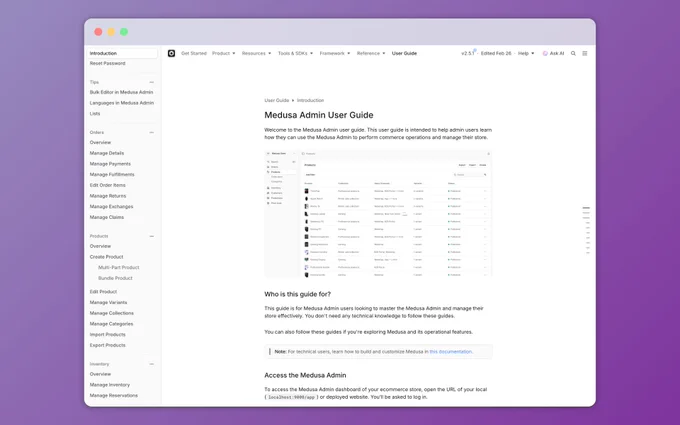Open Manage Details under Orders

coord(107,153)
